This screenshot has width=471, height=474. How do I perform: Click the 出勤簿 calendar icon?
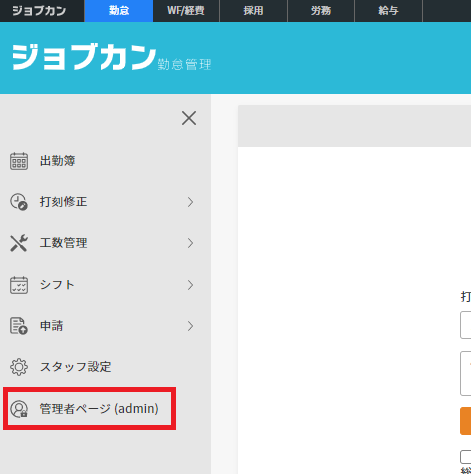pos(19,161)
